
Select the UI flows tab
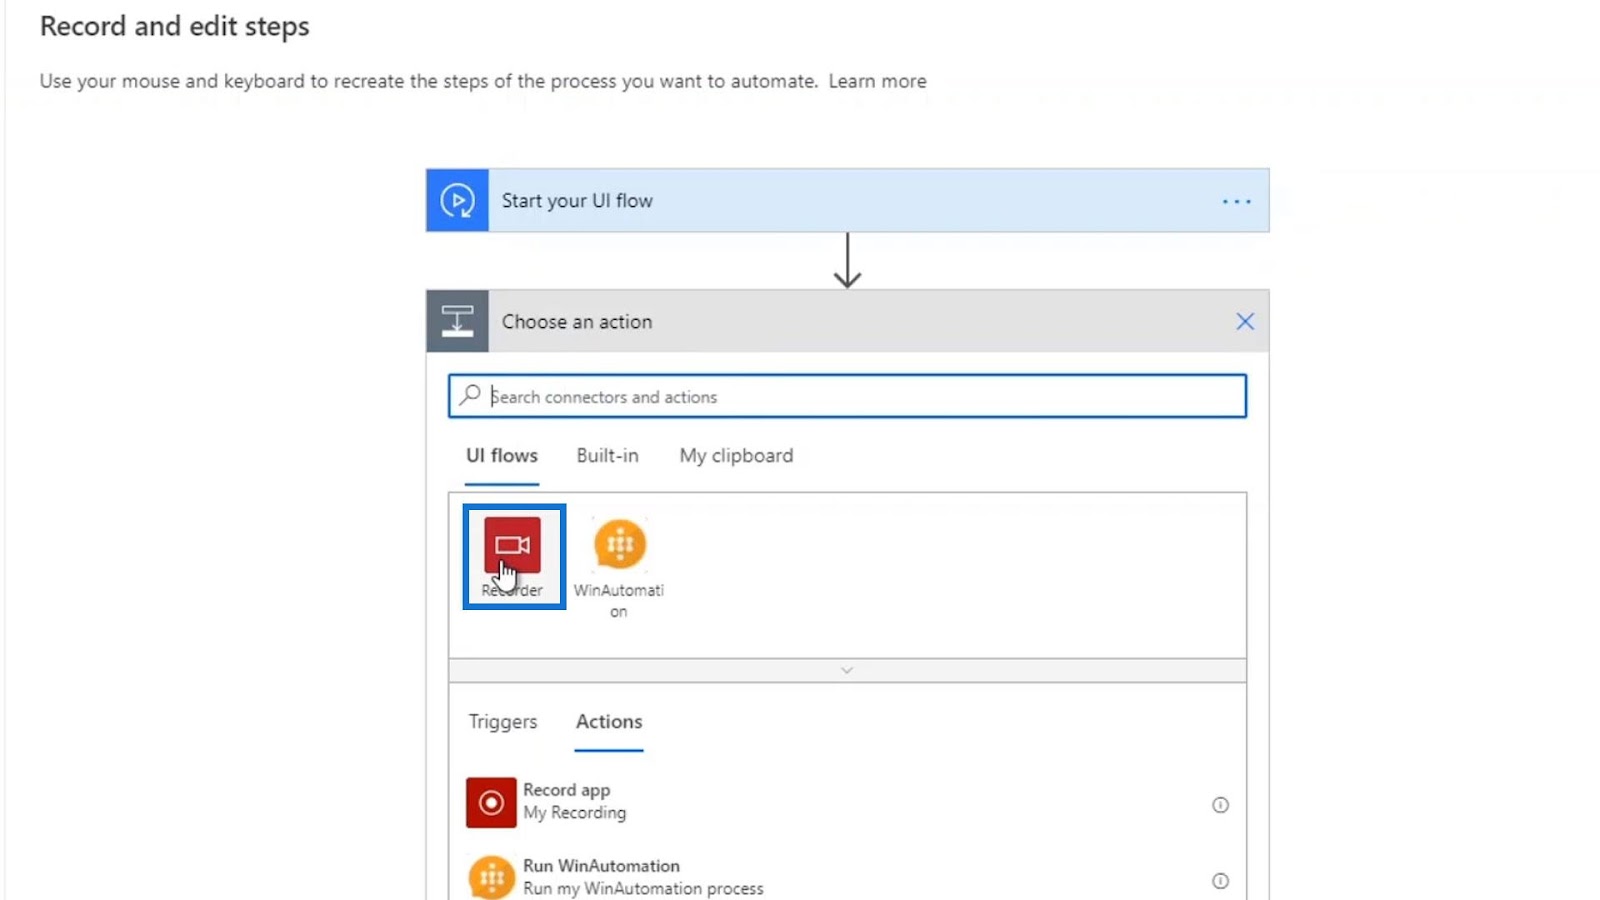pyautogui.click(x=502, y=455)
